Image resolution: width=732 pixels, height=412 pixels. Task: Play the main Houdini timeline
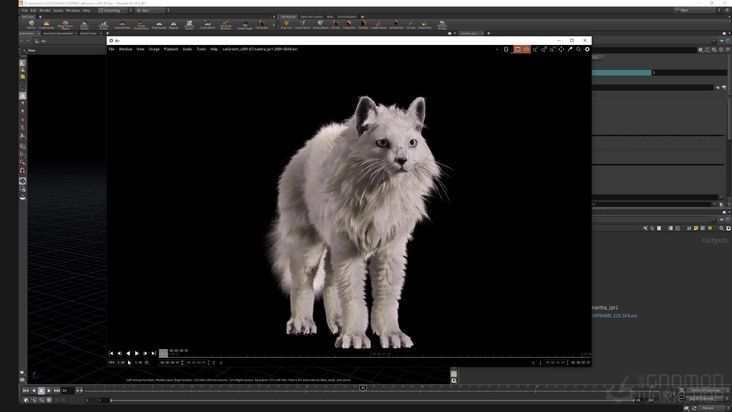click(49, 390)
